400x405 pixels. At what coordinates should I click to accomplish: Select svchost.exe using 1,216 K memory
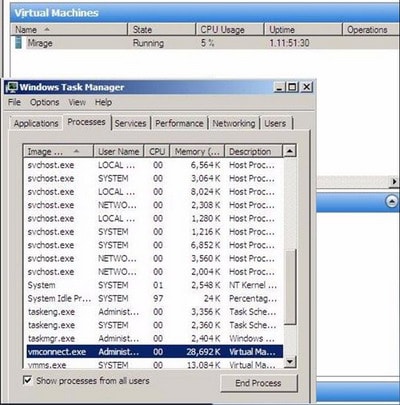155,232
